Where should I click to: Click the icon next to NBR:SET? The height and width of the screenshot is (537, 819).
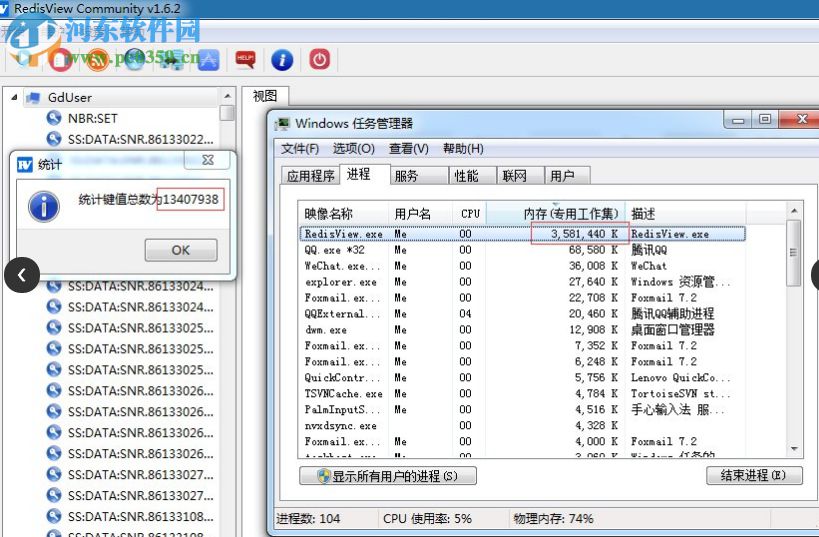54,118
